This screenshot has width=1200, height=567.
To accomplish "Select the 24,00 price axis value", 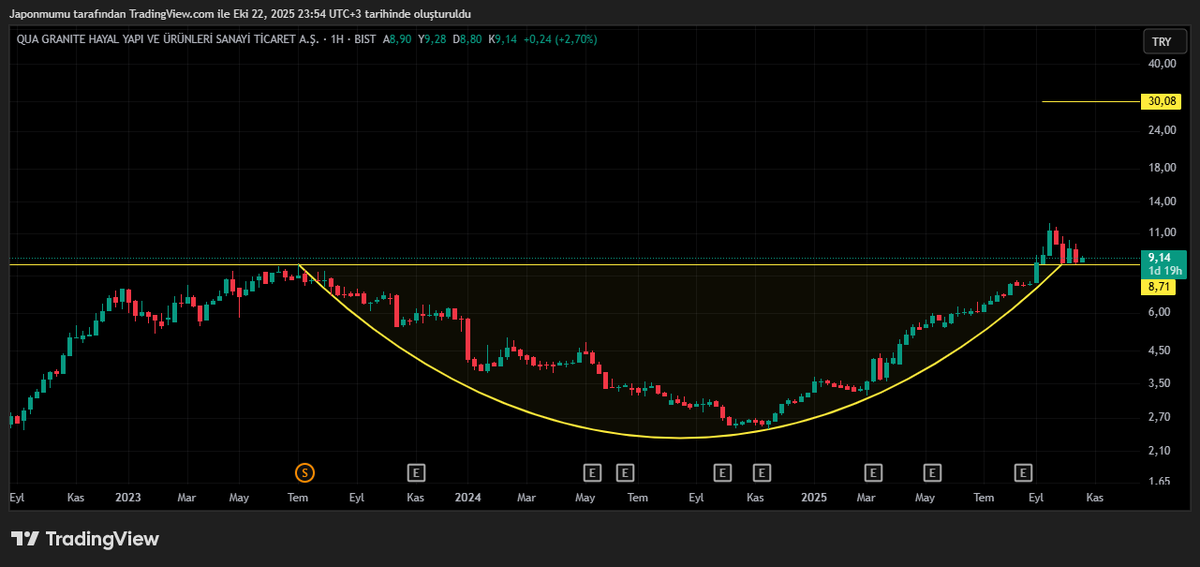I will click(1162, 130).
